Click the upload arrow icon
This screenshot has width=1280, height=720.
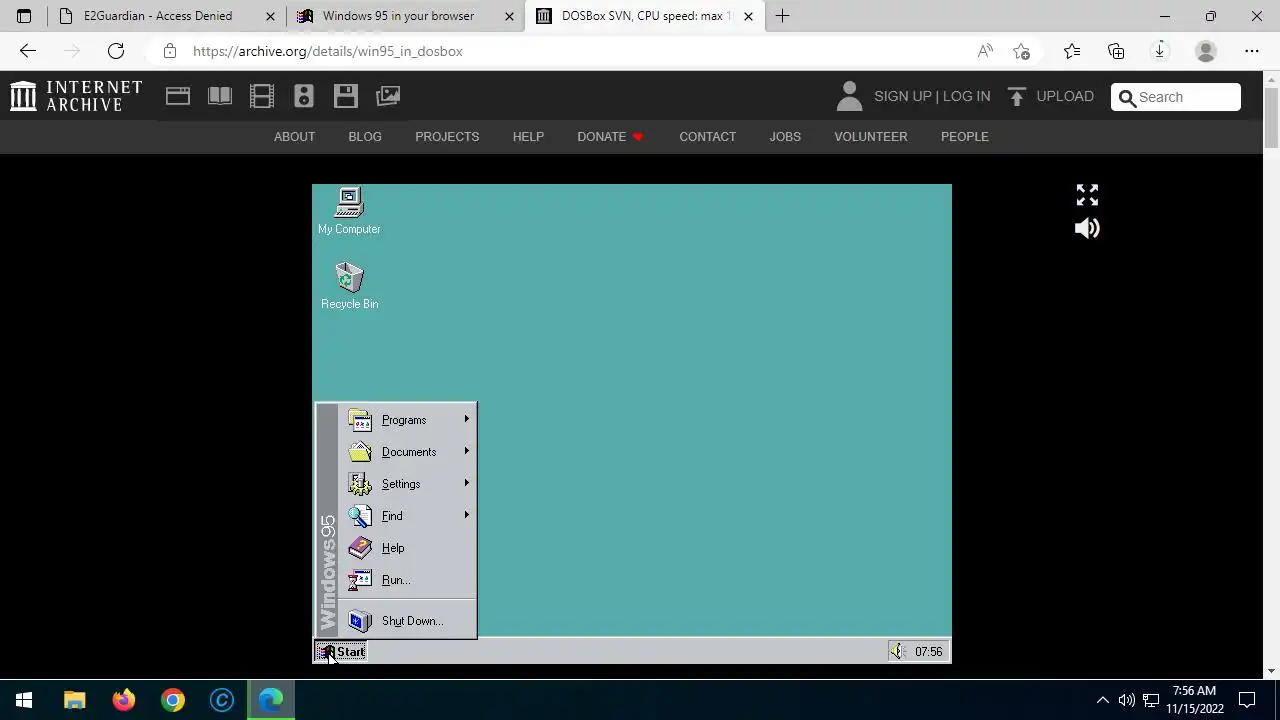[1017, 96]
